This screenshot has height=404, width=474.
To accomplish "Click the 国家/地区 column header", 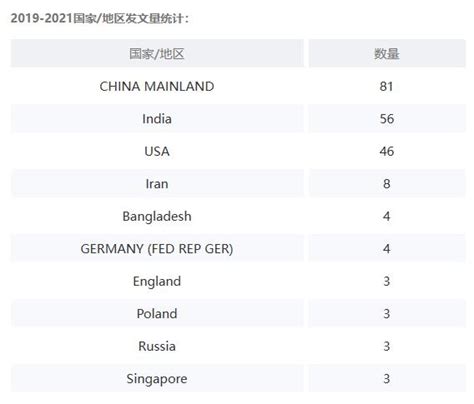I will 157,54.
